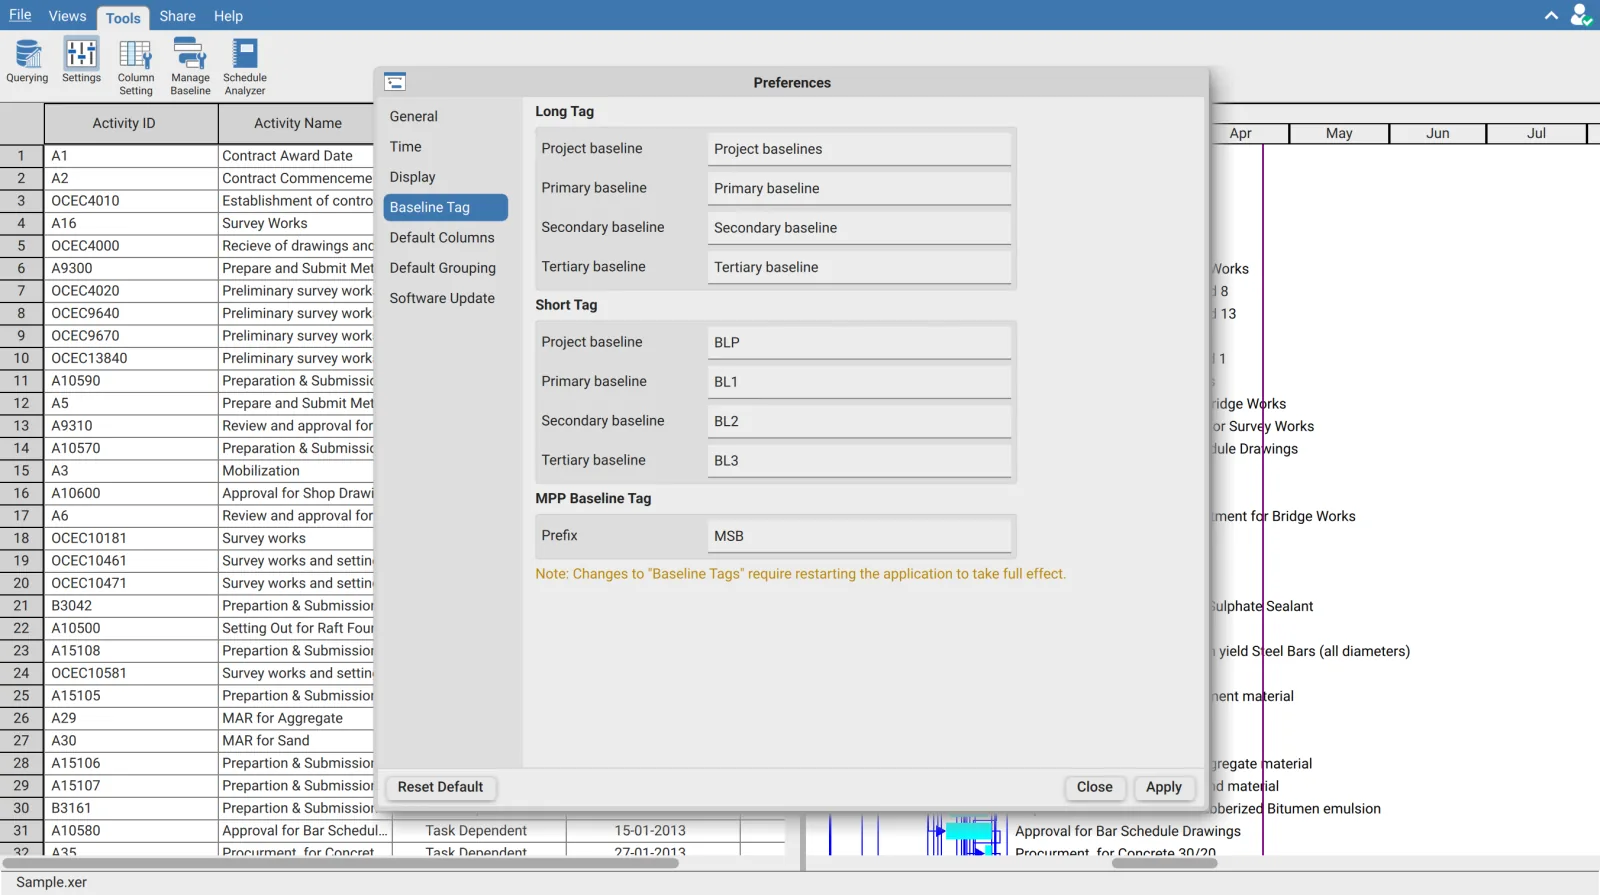Select Contract Award Date cell

click(296, 156)
